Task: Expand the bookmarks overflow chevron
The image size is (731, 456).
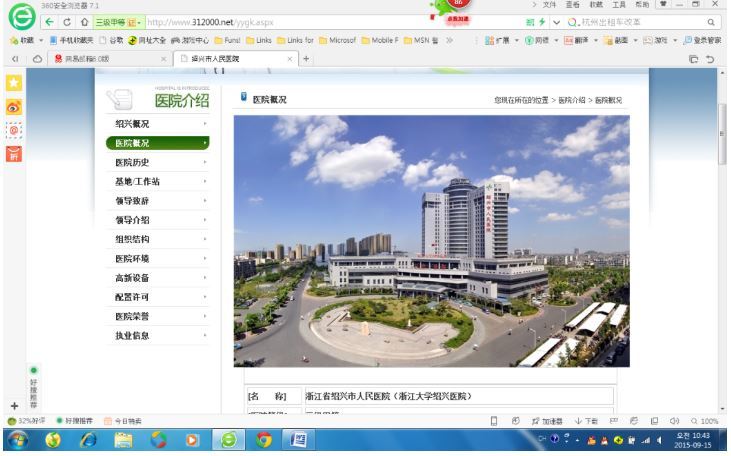Action: (x=449, y=41)
